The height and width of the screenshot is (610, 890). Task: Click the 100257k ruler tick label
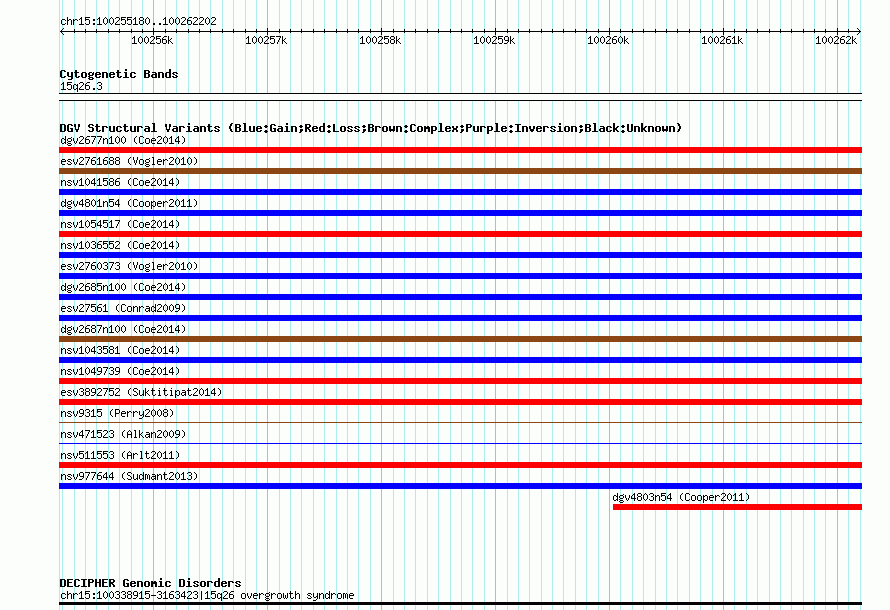(266, 40)
